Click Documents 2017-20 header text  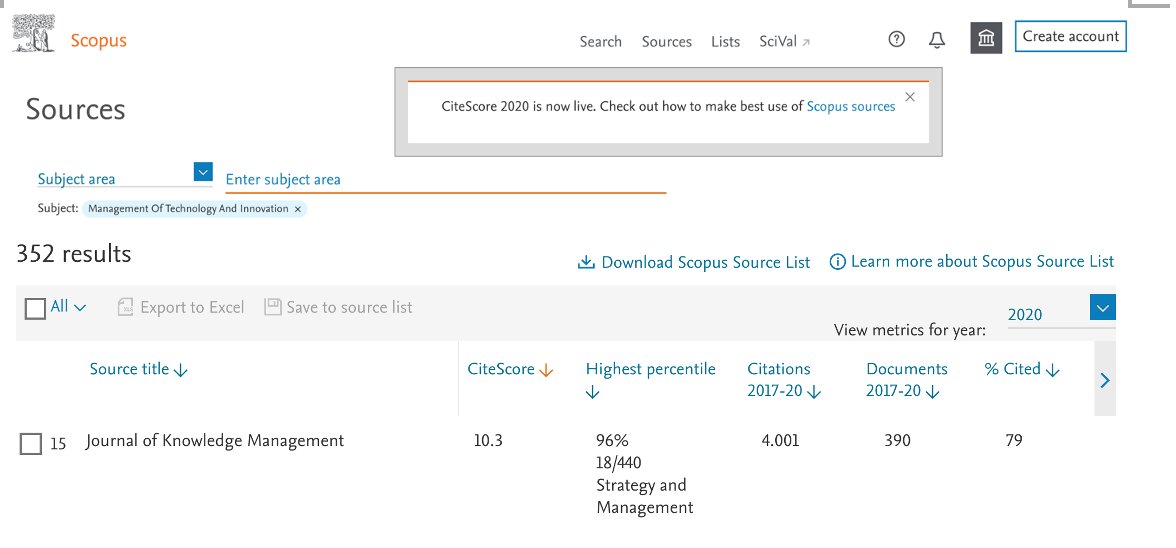(907, 379)
